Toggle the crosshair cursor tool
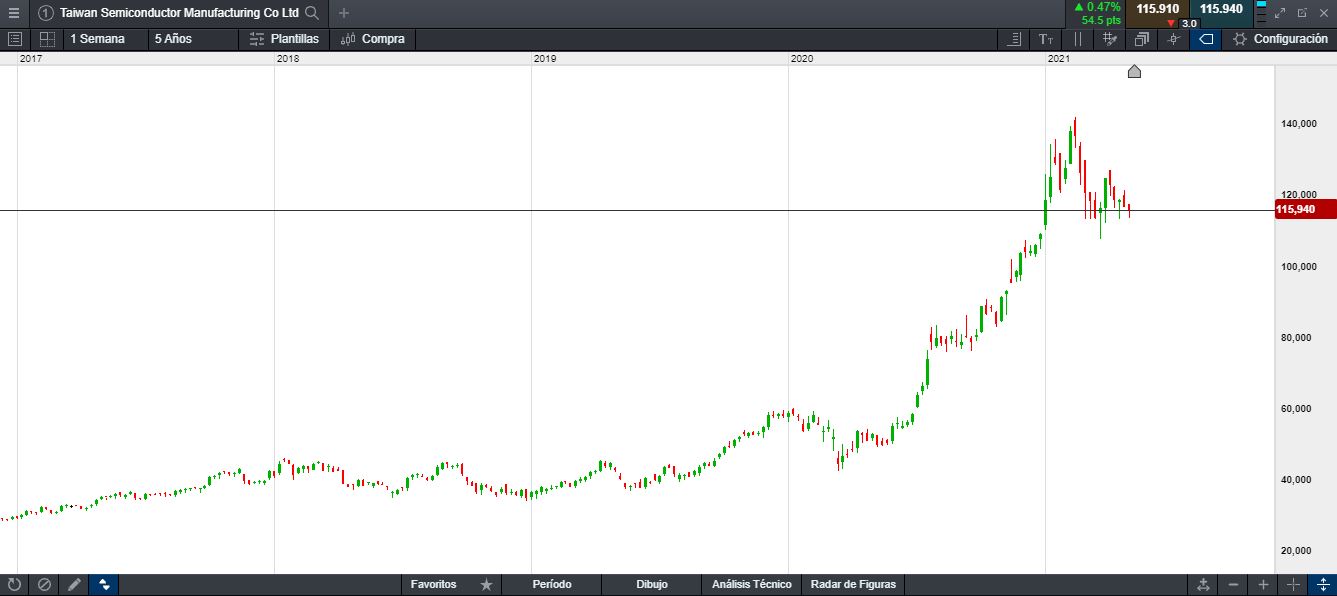Viewport: 1337px width, 596px height. (x=1174, y=39)
